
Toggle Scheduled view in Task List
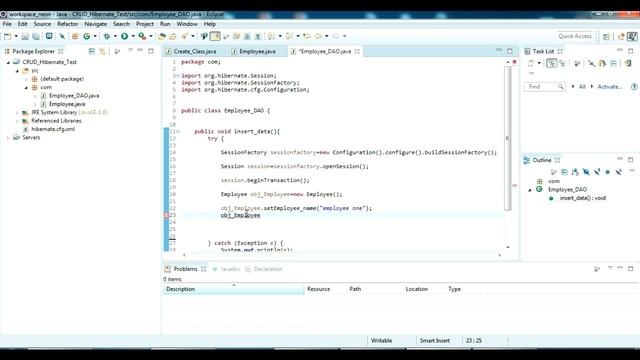pos(562,63)
